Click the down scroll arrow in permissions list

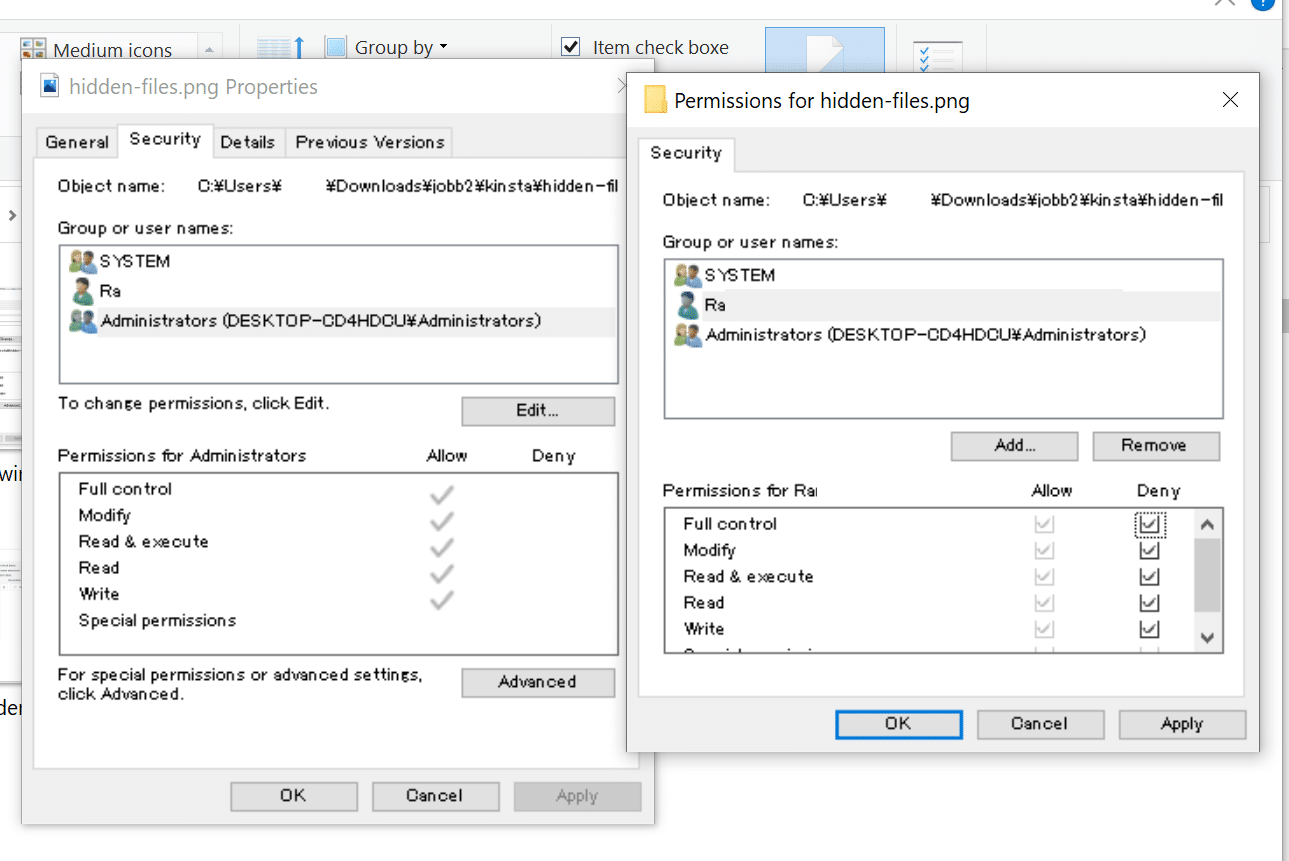tap(1207, 637)
